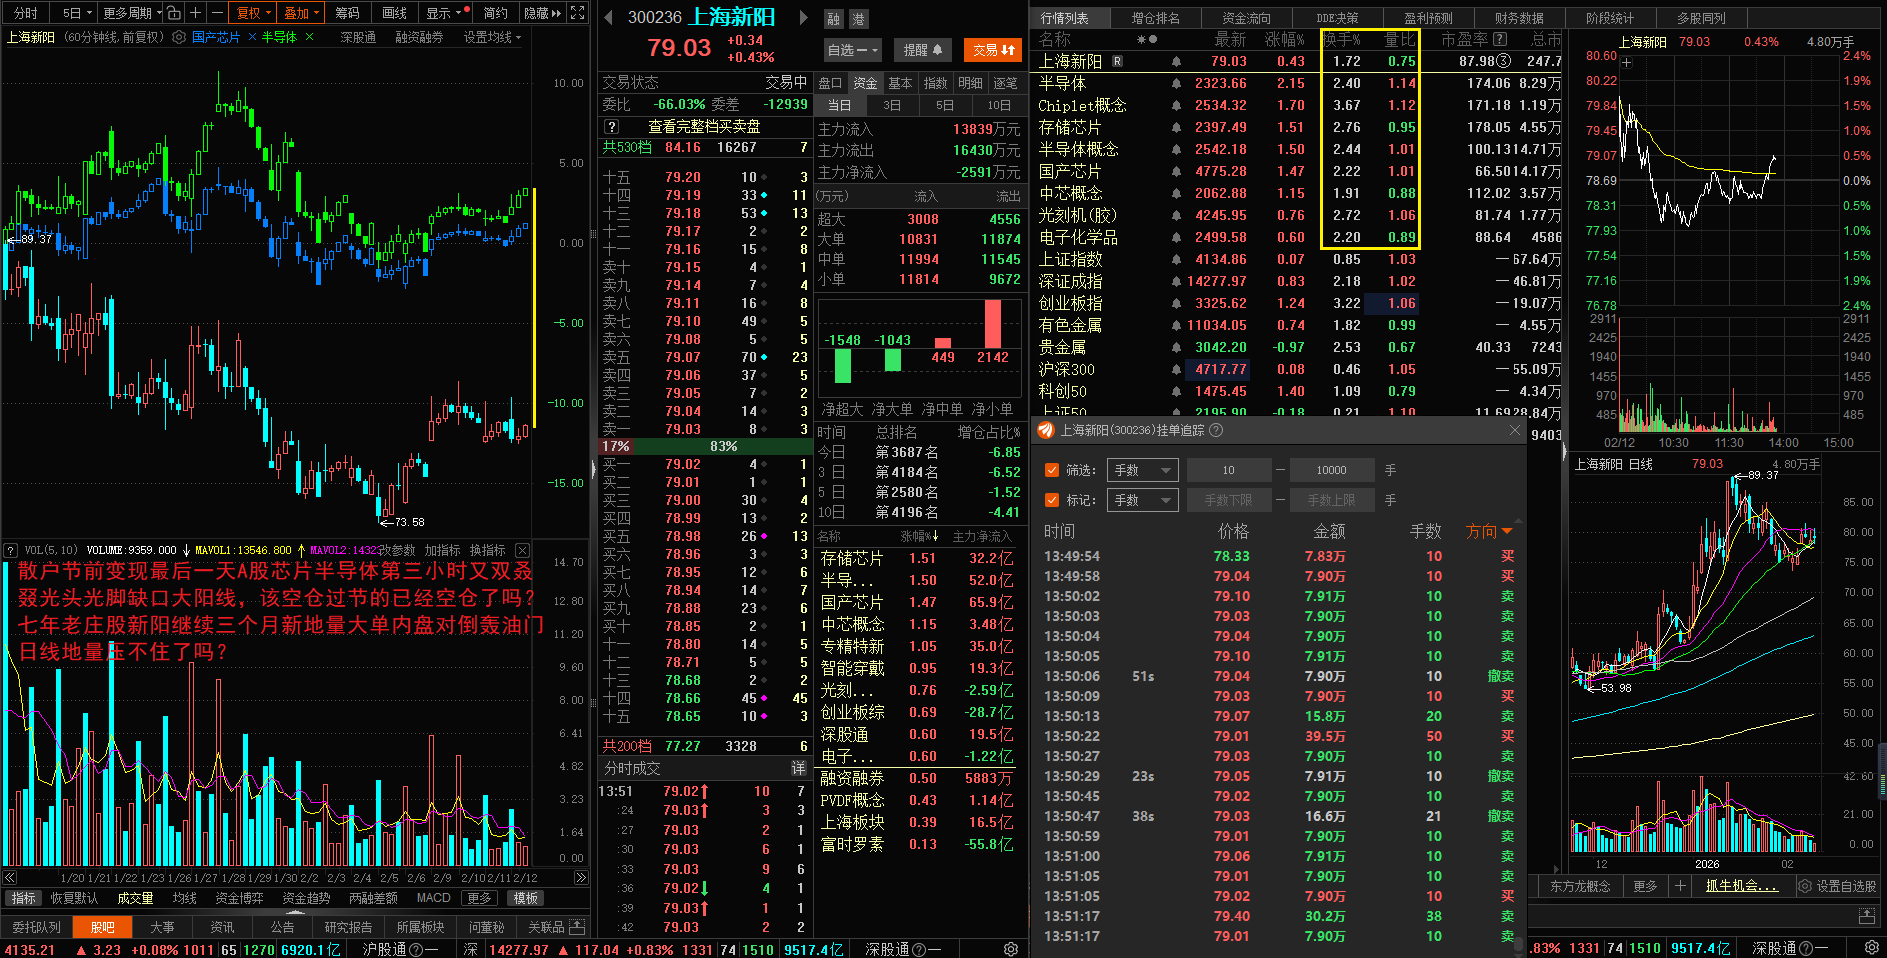Toggle the 模板 template button
Screen dimensions: 1887x958
(526, 898)
